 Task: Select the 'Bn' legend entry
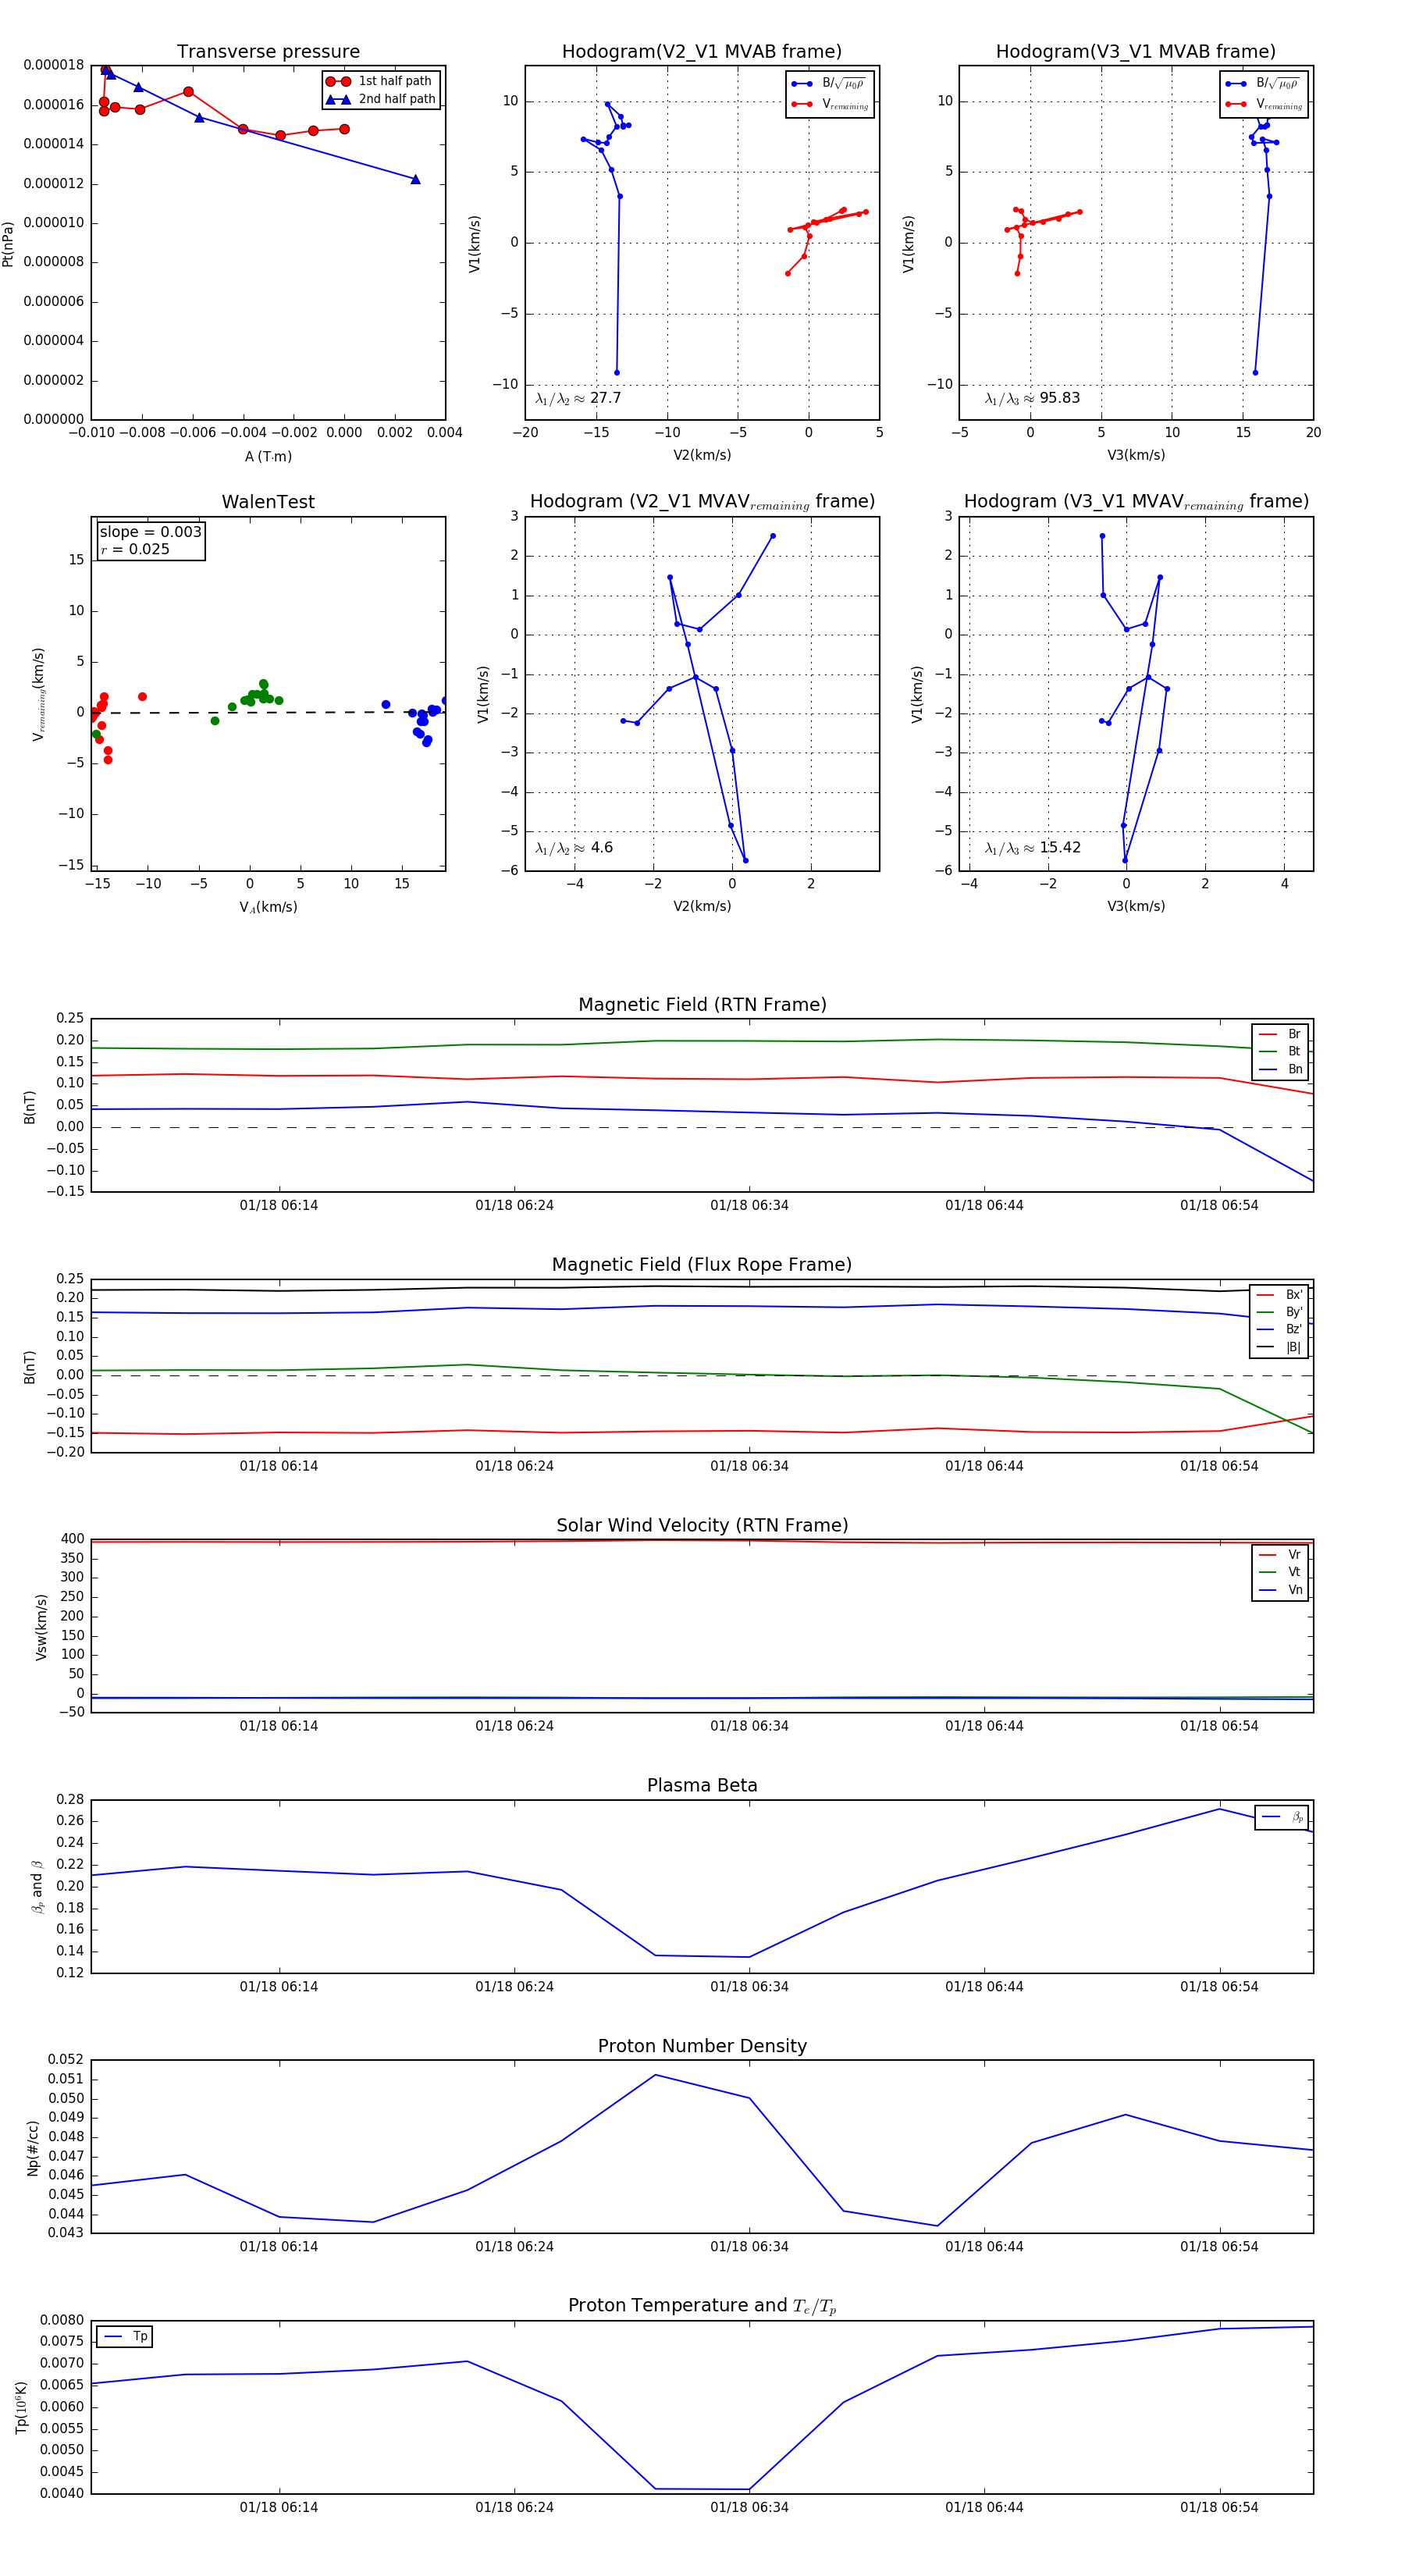point(1281,1069)
